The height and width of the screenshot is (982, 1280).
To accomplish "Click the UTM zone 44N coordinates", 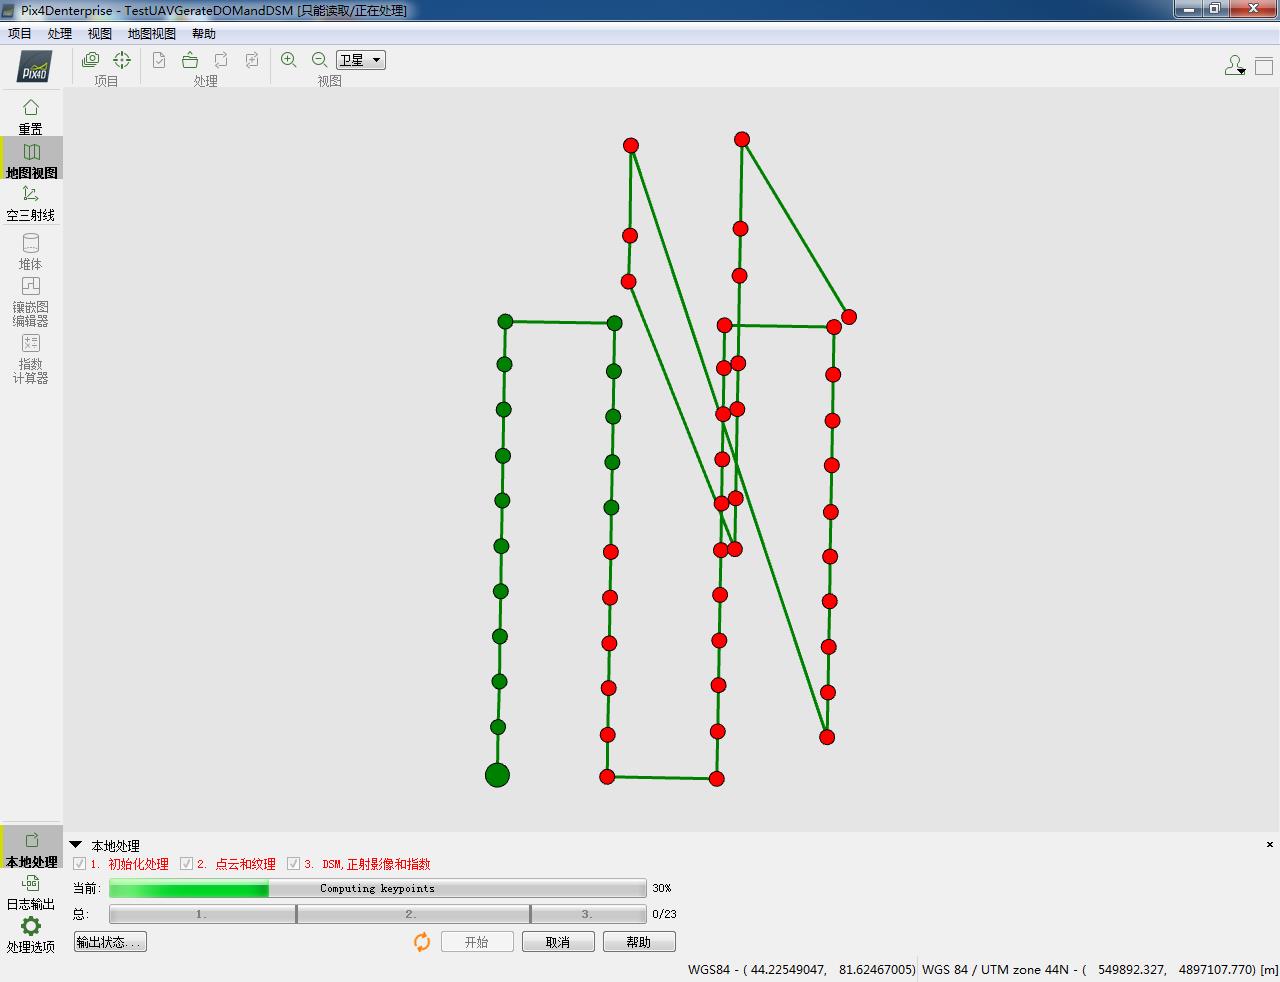I will point(1100,969).
